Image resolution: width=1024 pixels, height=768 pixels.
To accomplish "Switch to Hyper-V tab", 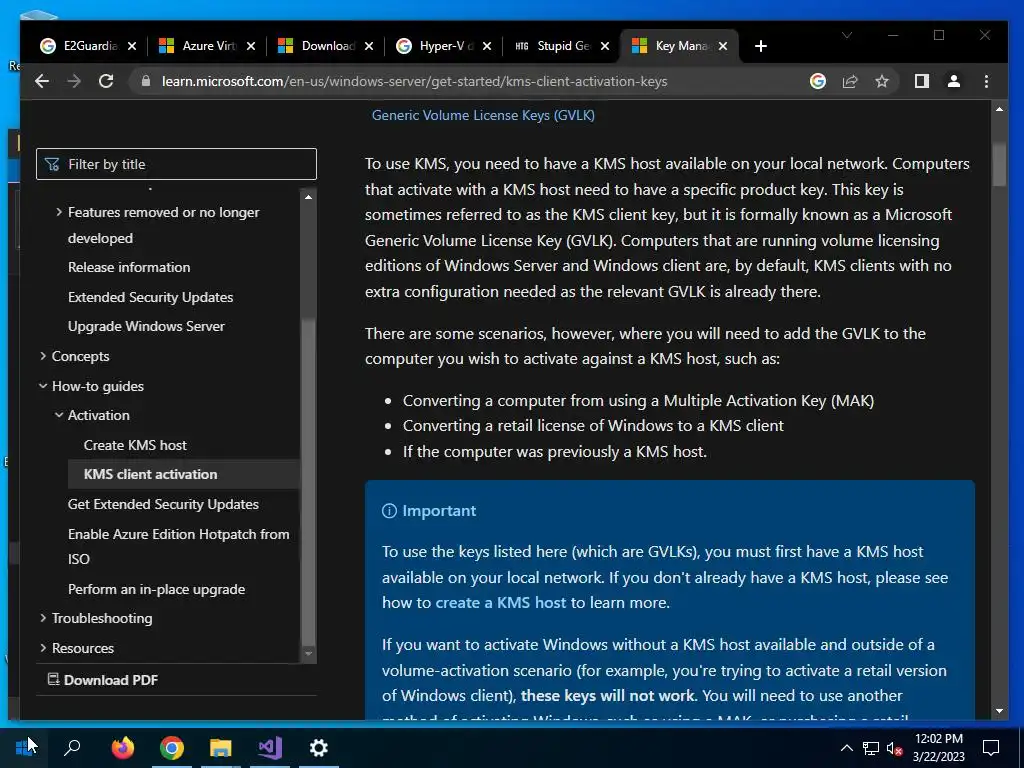I will coord(443,46).
